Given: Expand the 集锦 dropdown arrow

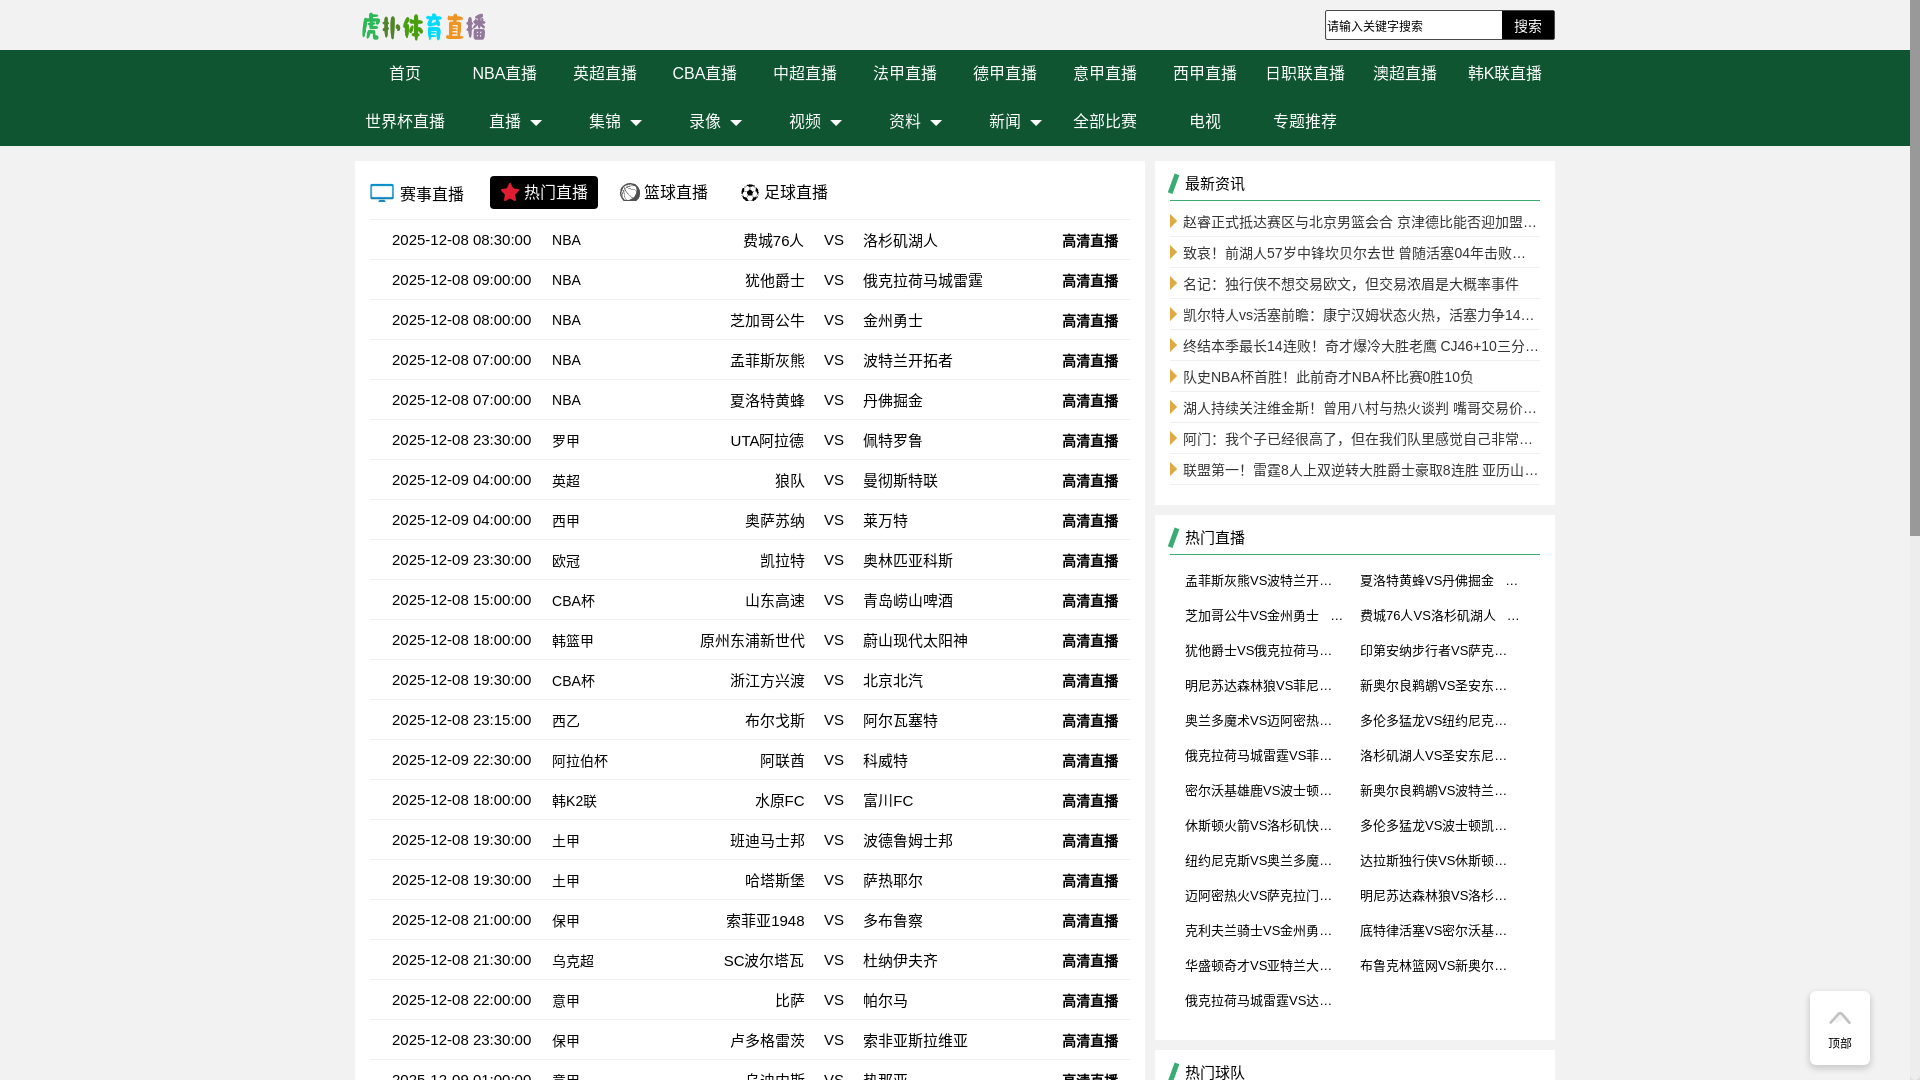Looking at the screenshot, I should click(x=634, y=123).
